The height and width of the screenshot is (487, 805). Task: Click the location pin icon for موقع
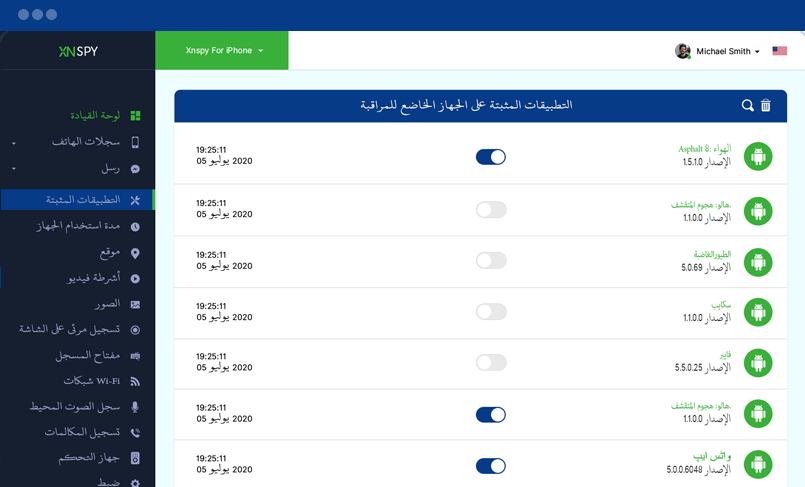click(x=135, y=253)
